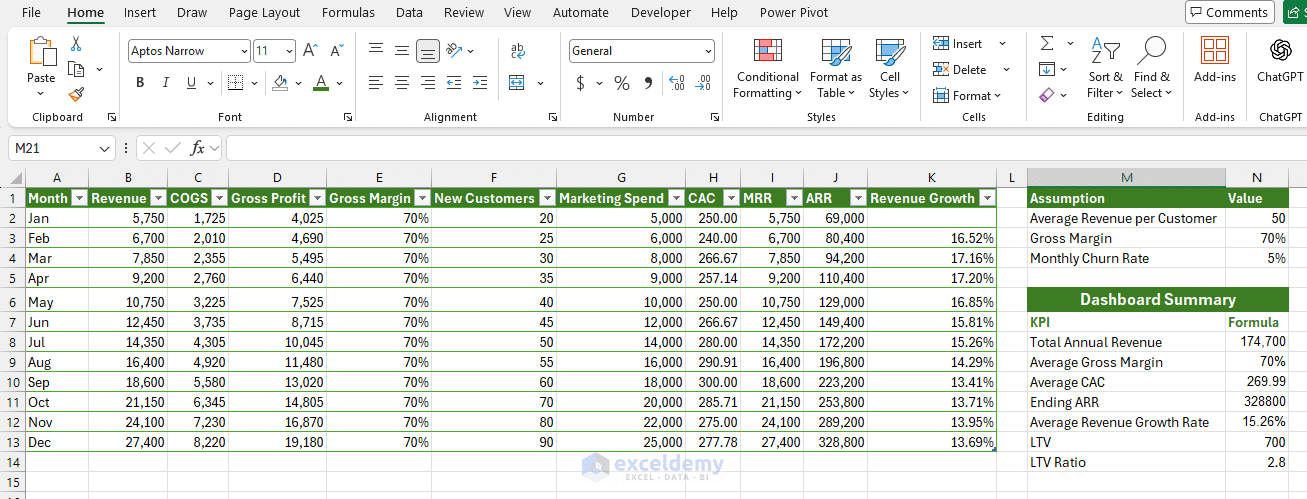Click Sort & Filter
Viewport: 1307px width, 499px height.
point(1105,68)
